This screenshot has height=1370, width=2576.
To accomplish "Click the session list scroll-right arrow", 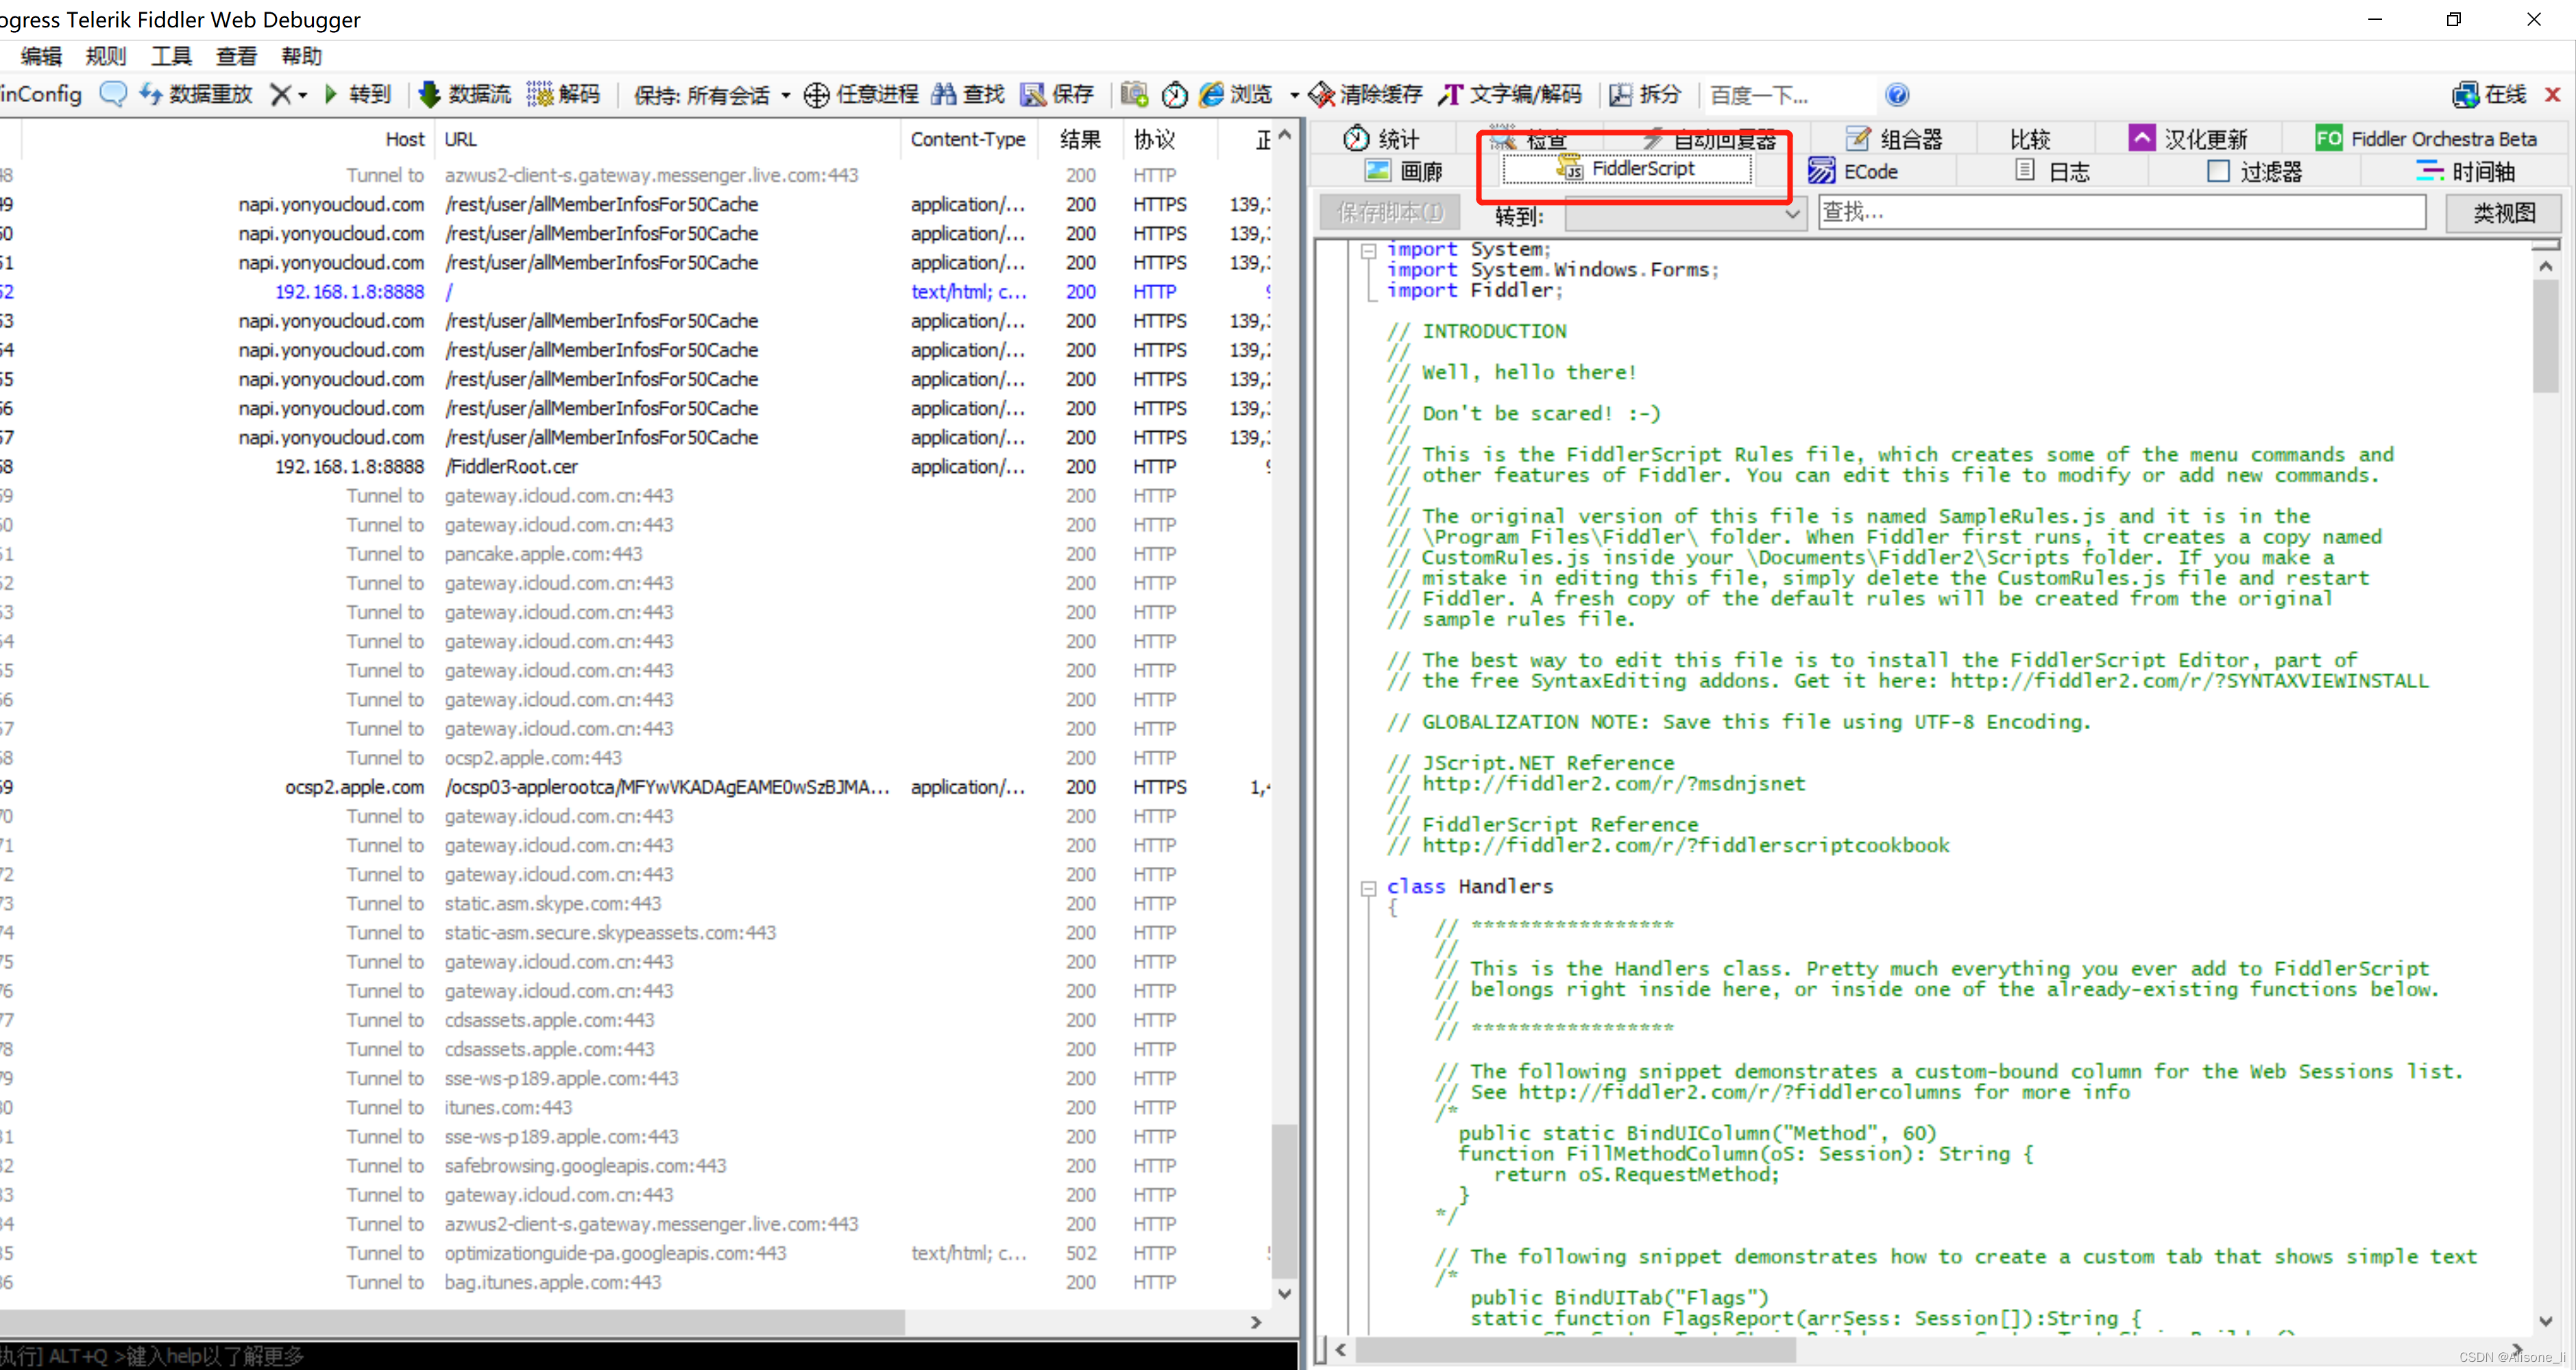I will (x=1256, y=1323).
